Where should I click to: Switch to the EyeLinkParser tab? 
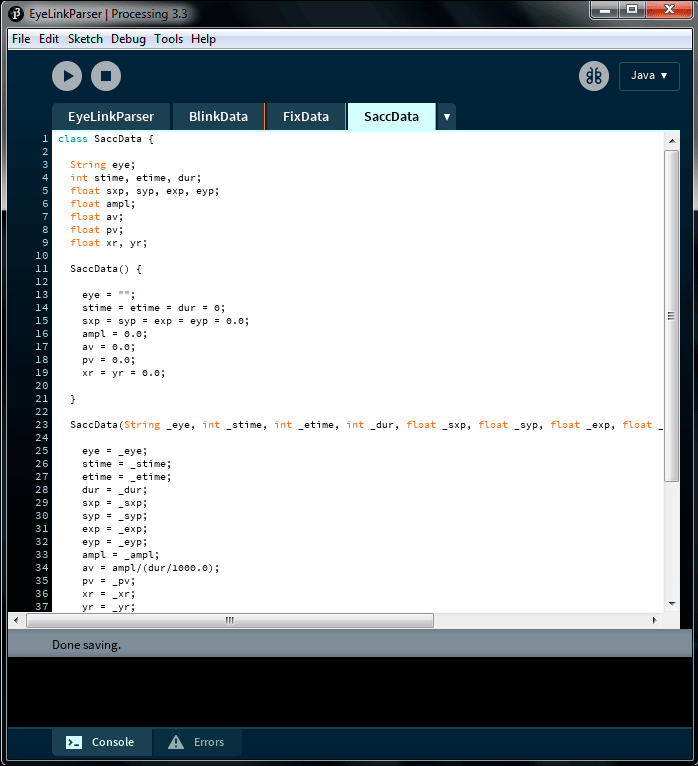tap(111, 117)
